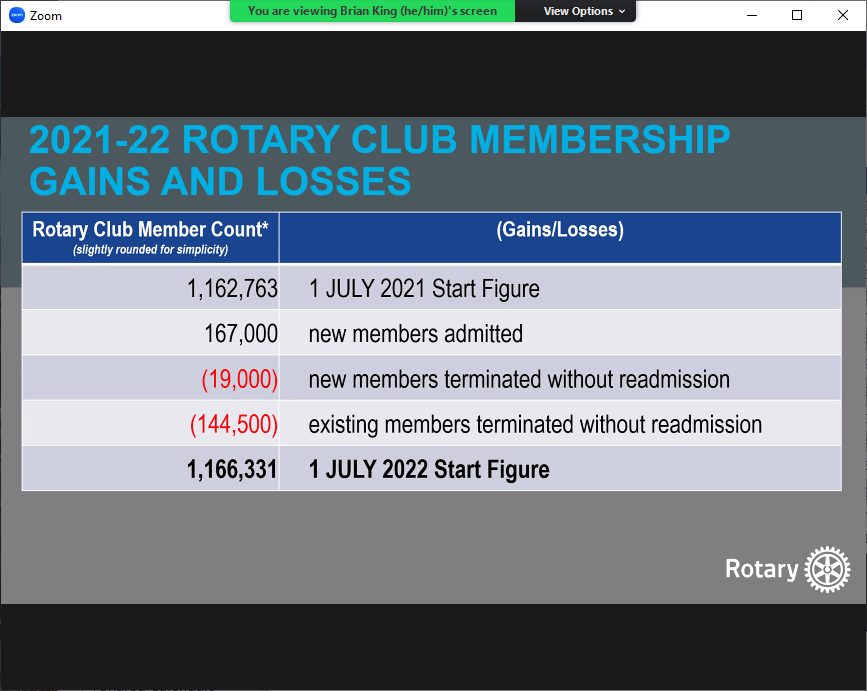Screen dimensions: 867x691
Task: Select the Rotary Club Member Count header
Action: point(150,237)
